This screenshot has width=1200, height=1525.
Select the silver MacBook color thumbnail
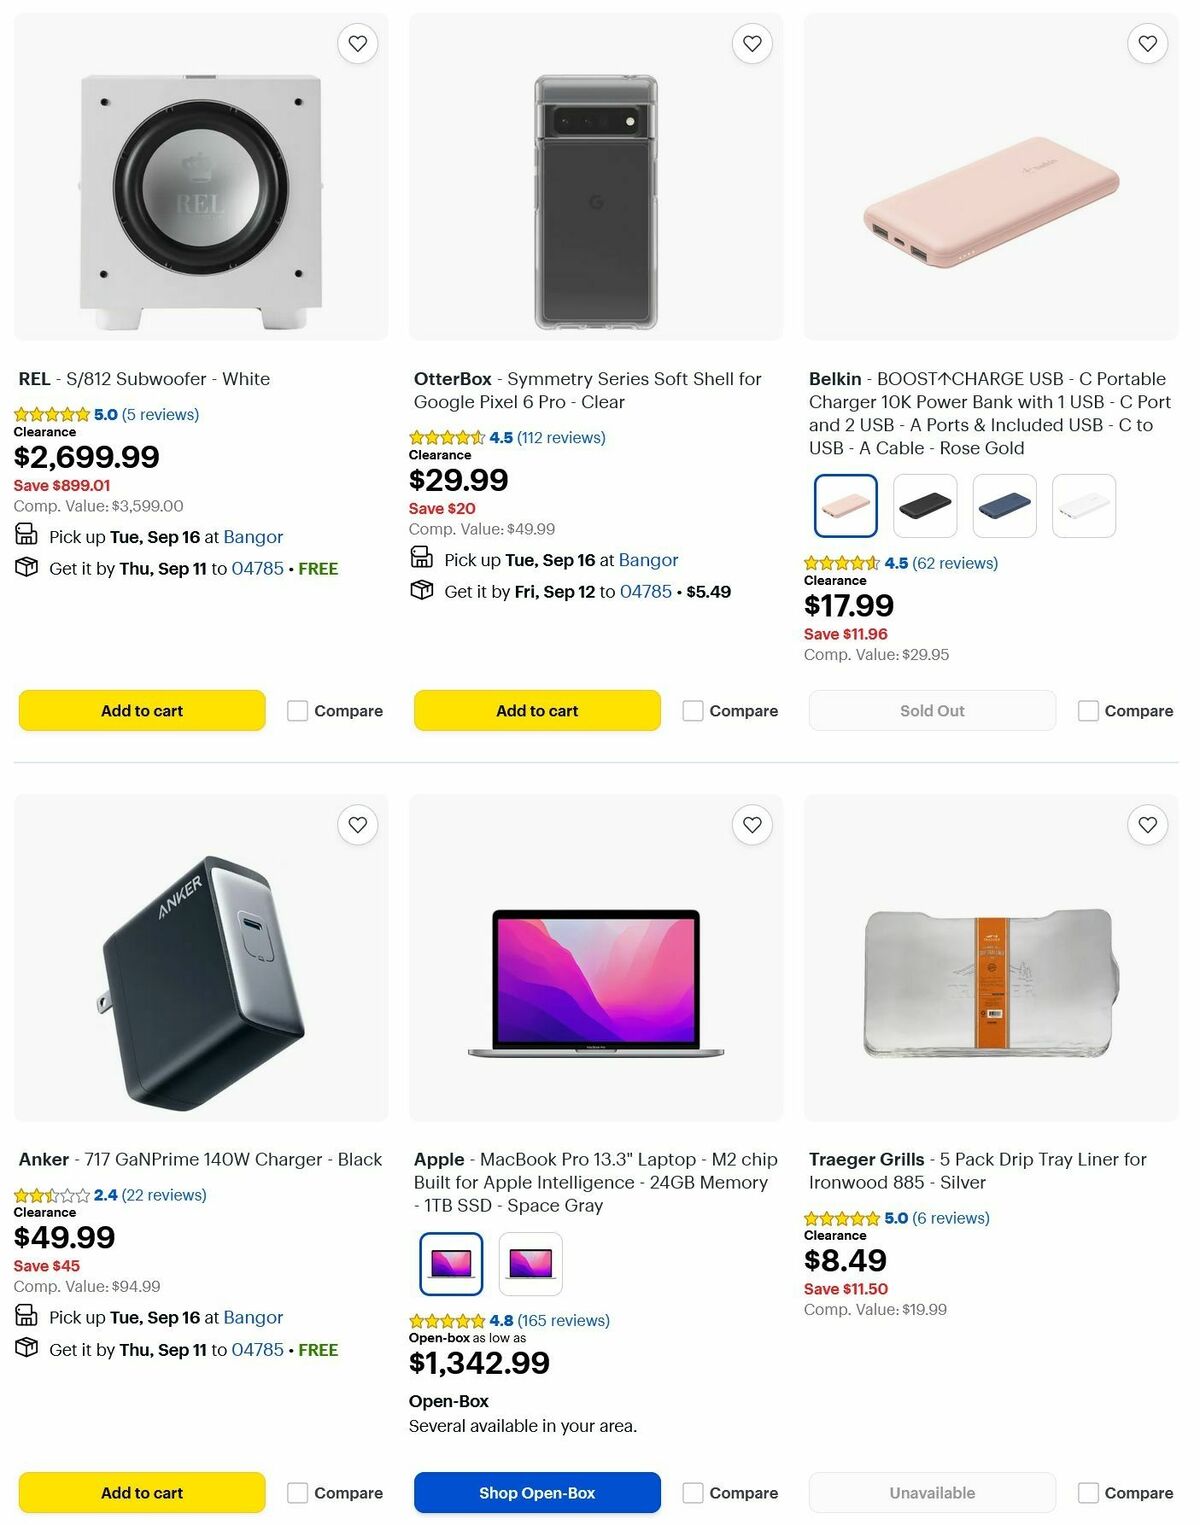coord(530,1263)
